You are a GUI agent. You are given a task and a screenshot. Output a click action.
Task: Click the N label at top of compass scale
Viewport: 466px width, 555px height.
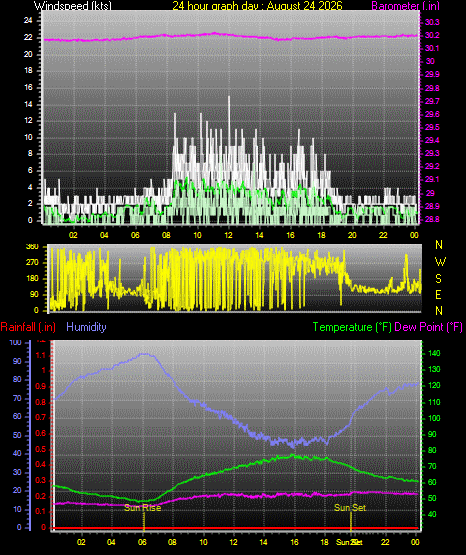(x=439, y=245)
